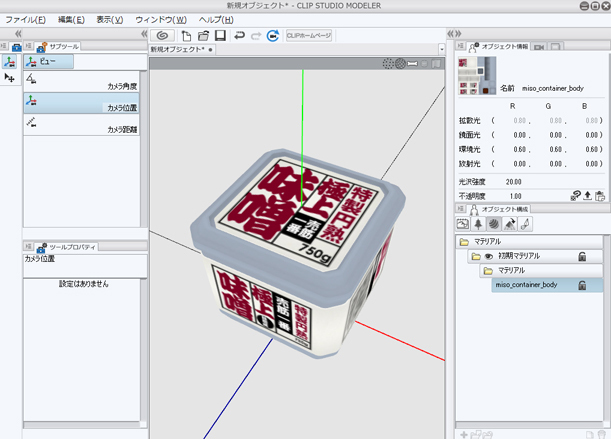The height and width of the screenshot is (439, 611).
Task: Open the オブジェクト構成 palette menu button
Action: click(461, 209)
